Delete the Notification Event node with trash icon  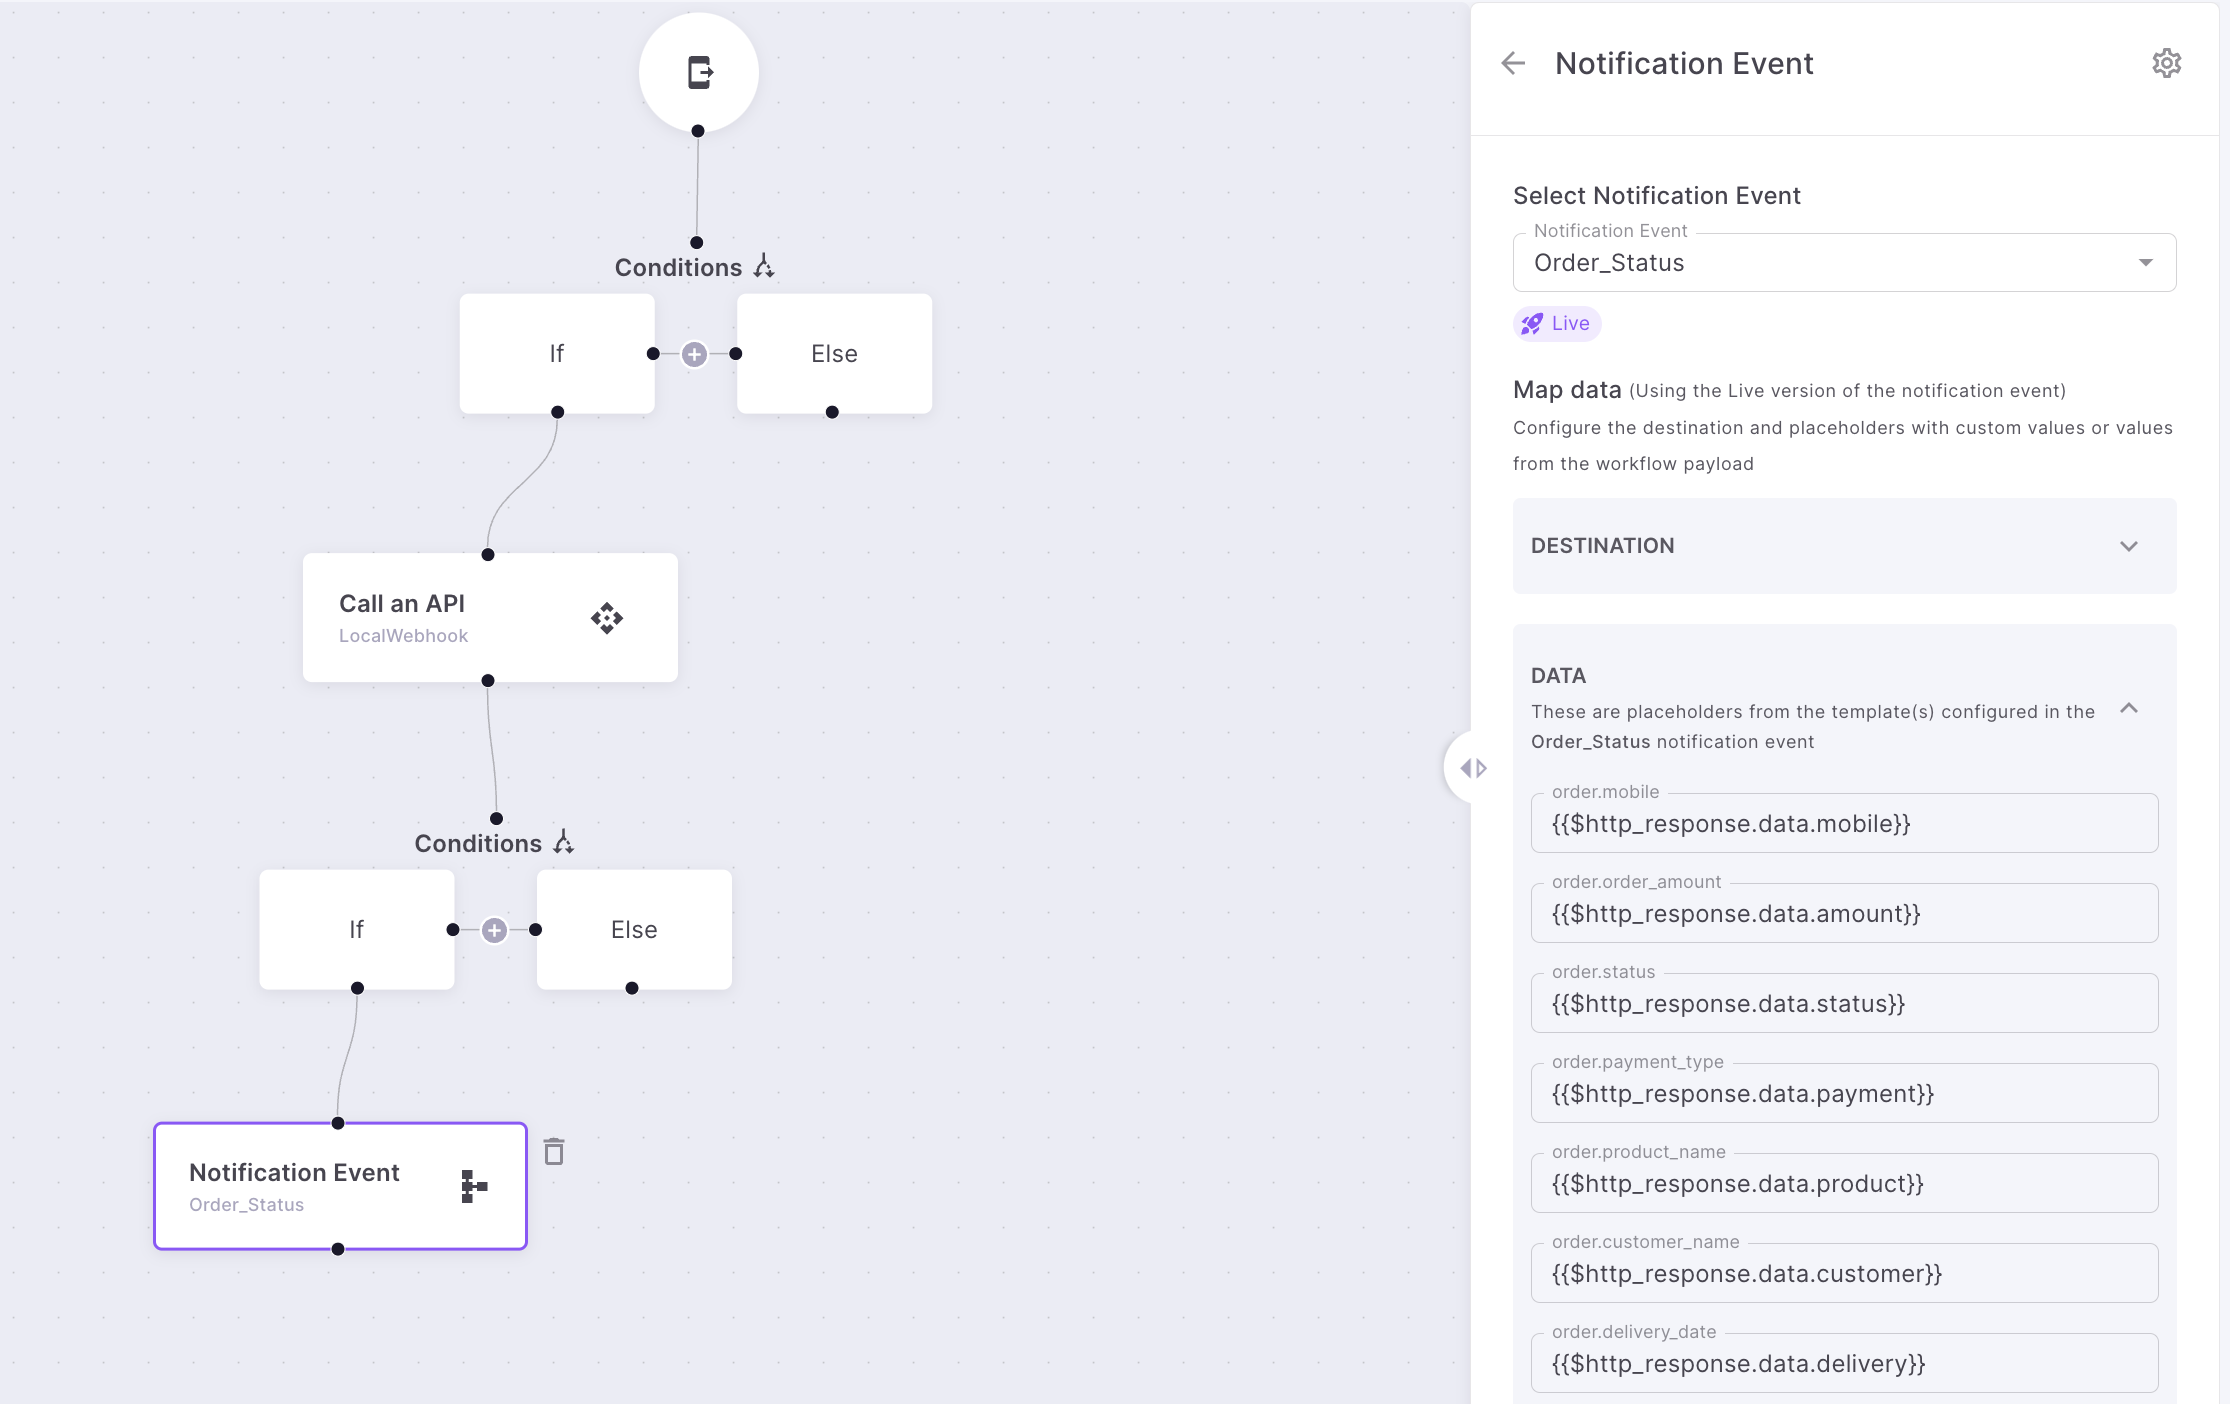[x=554, y=1152]
